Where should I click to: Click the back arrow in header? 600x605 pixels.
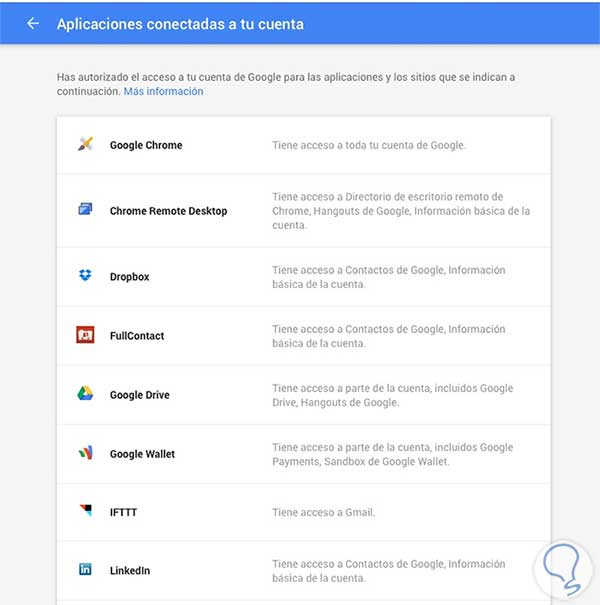pos(33,23)
